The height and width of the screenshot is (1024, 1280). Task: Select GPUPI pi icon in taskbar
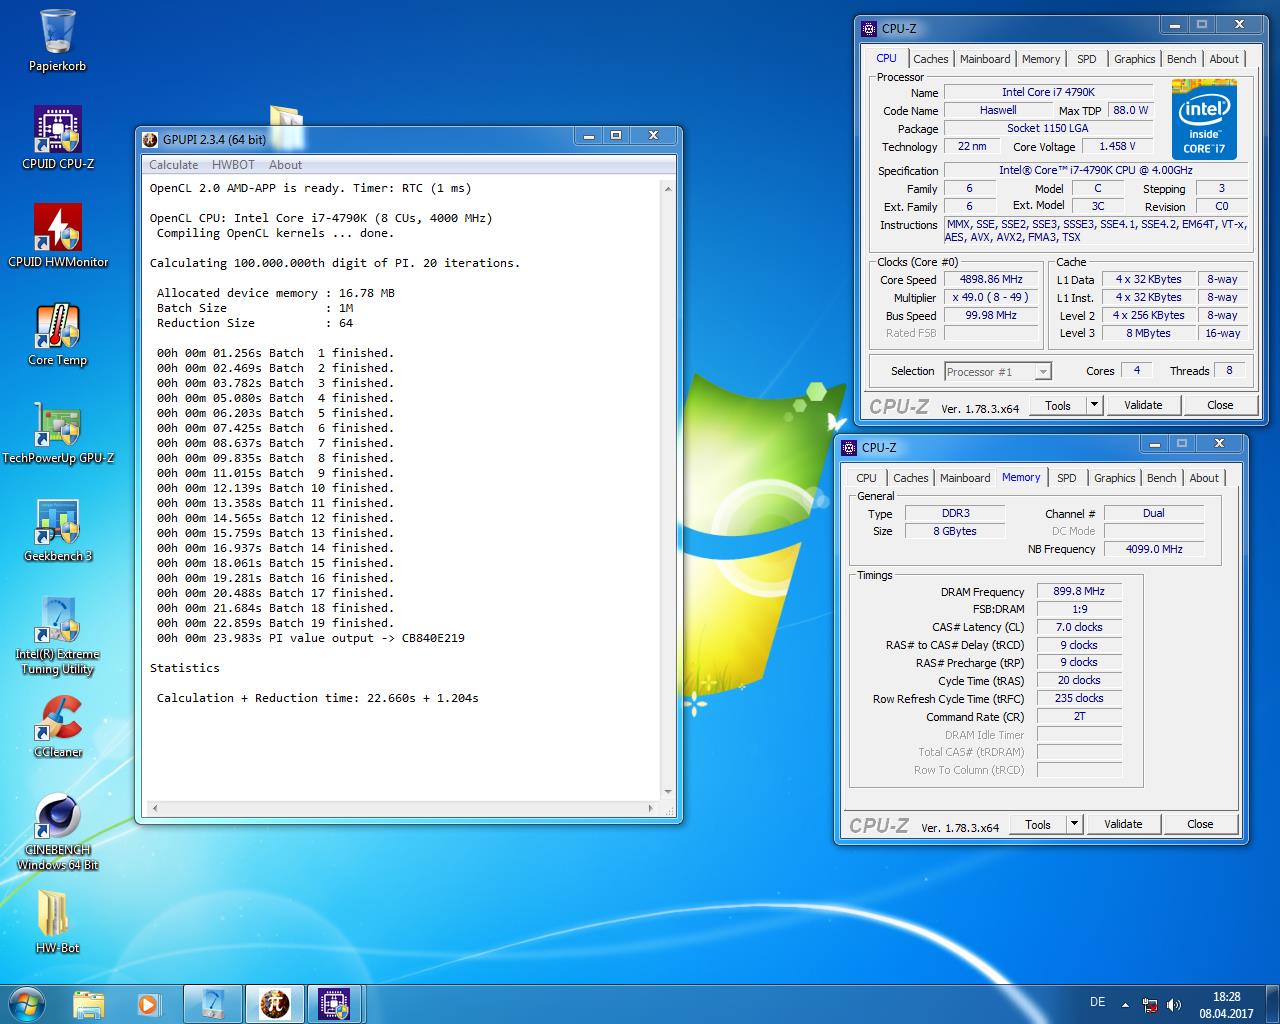point(274,1004)
